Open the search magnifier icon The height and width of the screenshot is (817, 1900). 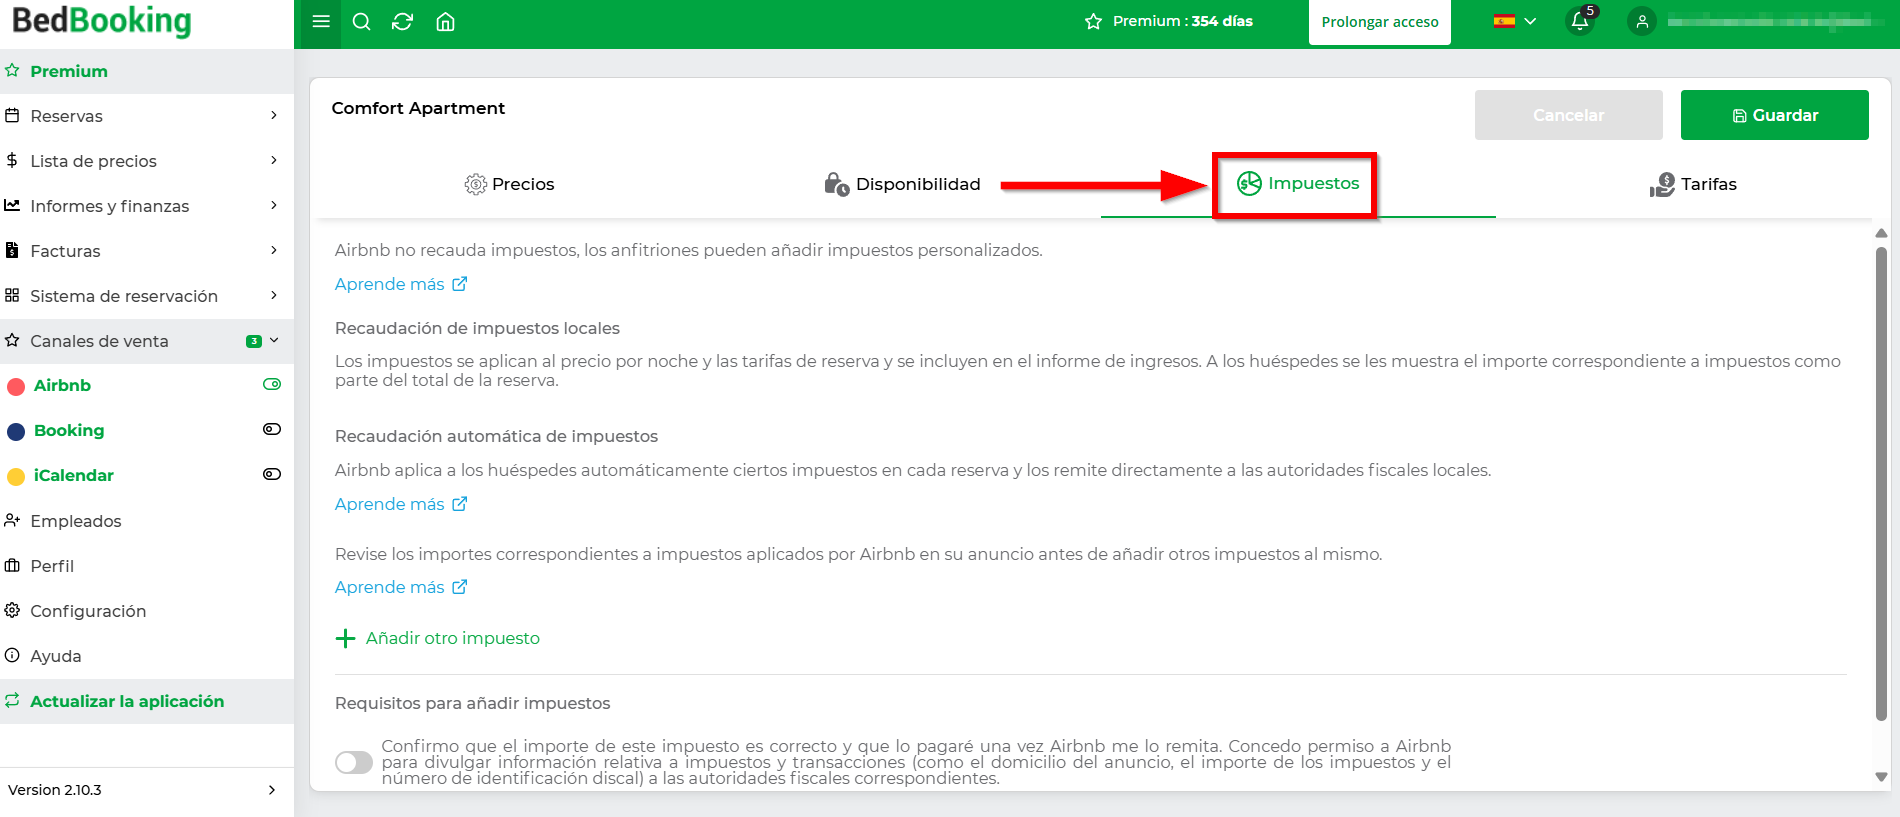point(362,21)
